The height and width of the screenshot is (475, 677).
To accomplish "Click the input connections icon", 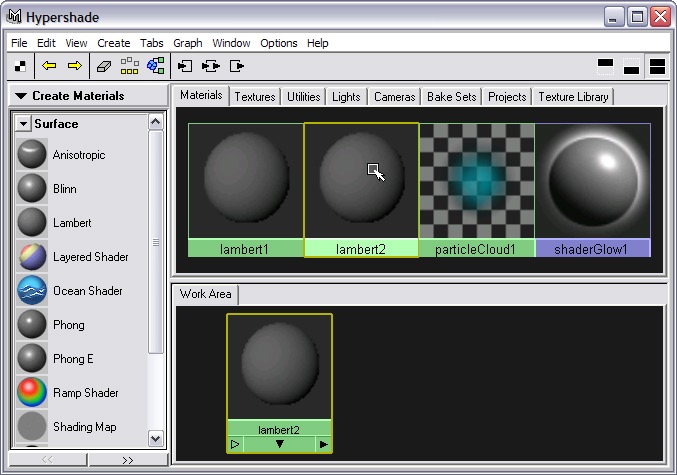I will pos(185,66).
